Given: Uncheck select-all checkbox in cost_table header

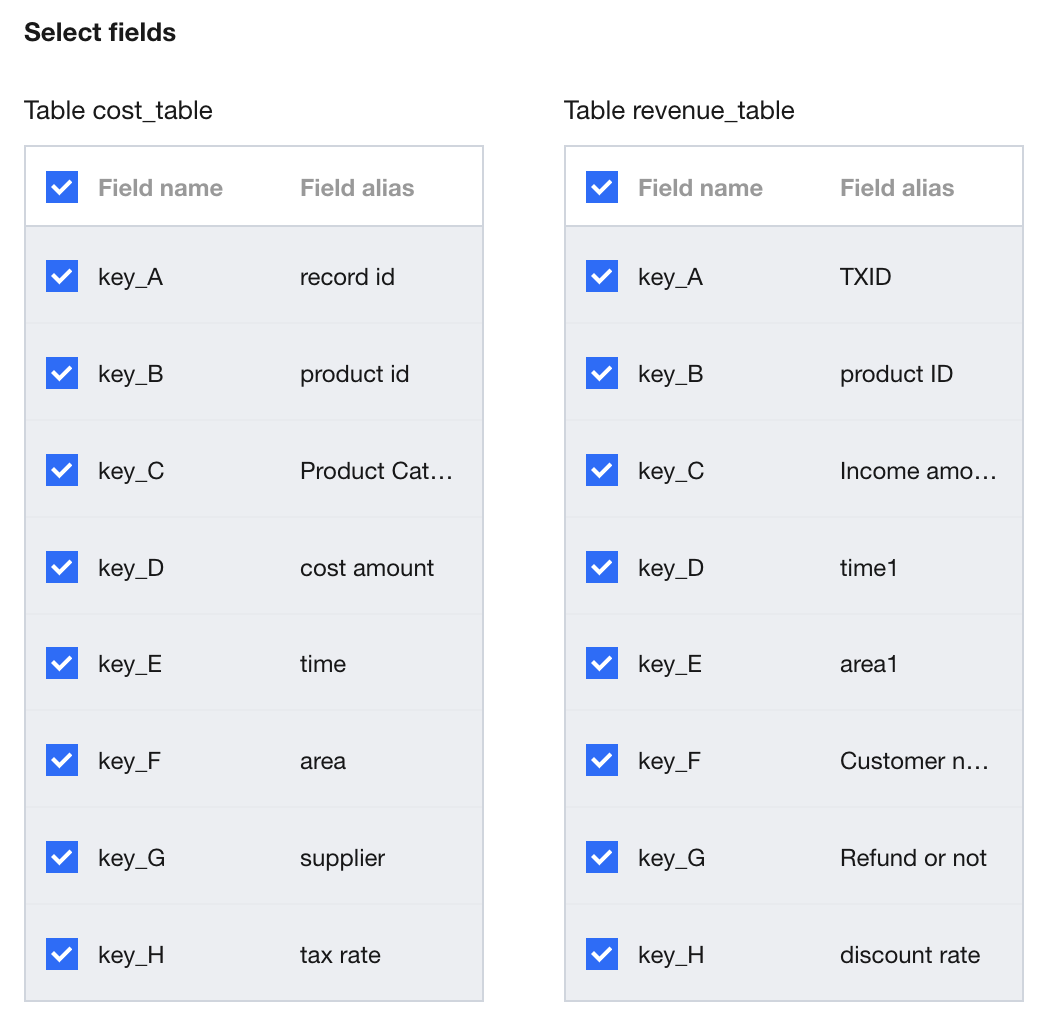Looking at the screenshot, I should [62, 187].
